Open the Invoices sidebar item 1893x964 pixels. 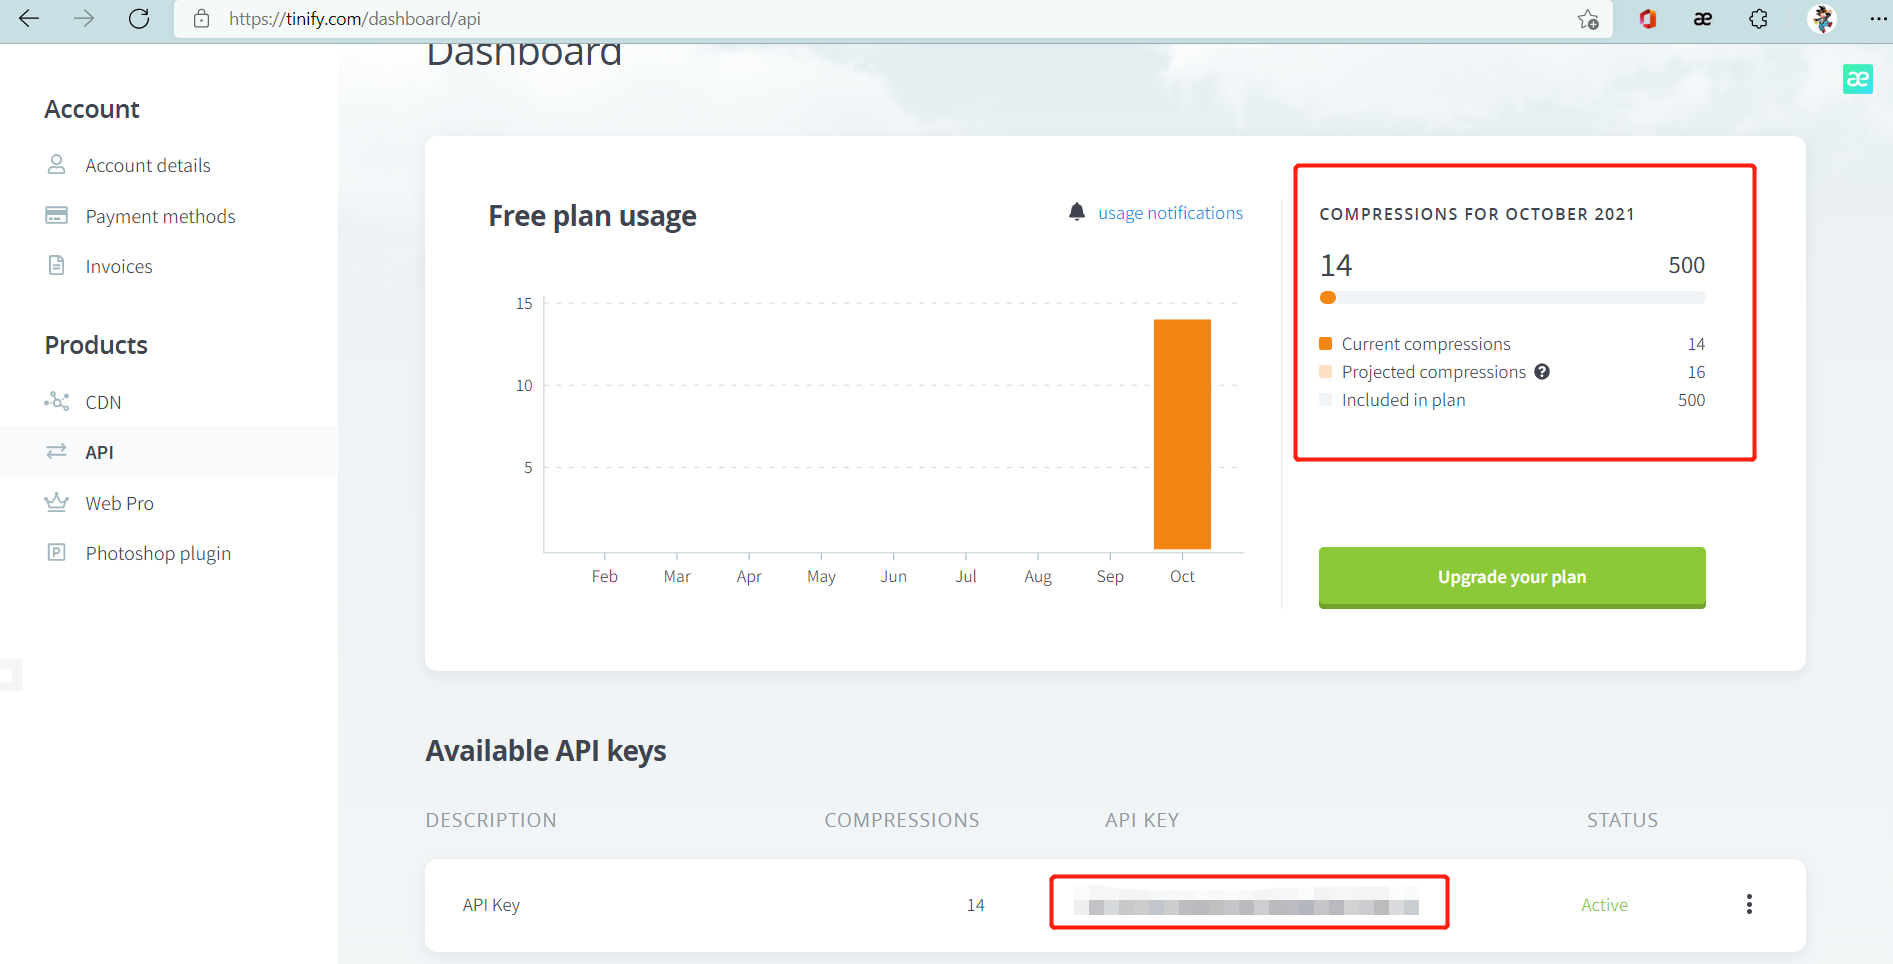118,266
